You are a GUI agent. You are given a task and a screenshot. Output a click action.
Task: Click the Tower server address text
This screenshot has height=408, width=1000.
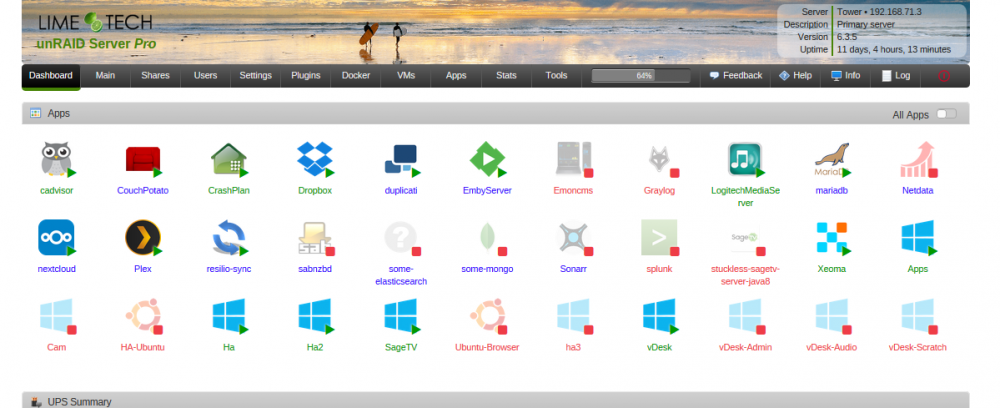point(879,11)
